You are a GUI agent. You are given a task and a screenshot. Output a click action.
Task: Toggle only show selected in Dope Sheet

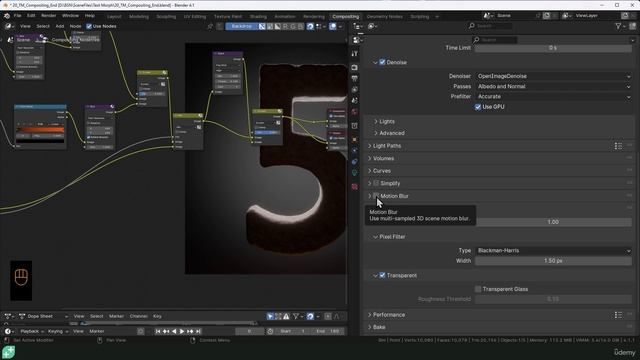pos(270,316)
